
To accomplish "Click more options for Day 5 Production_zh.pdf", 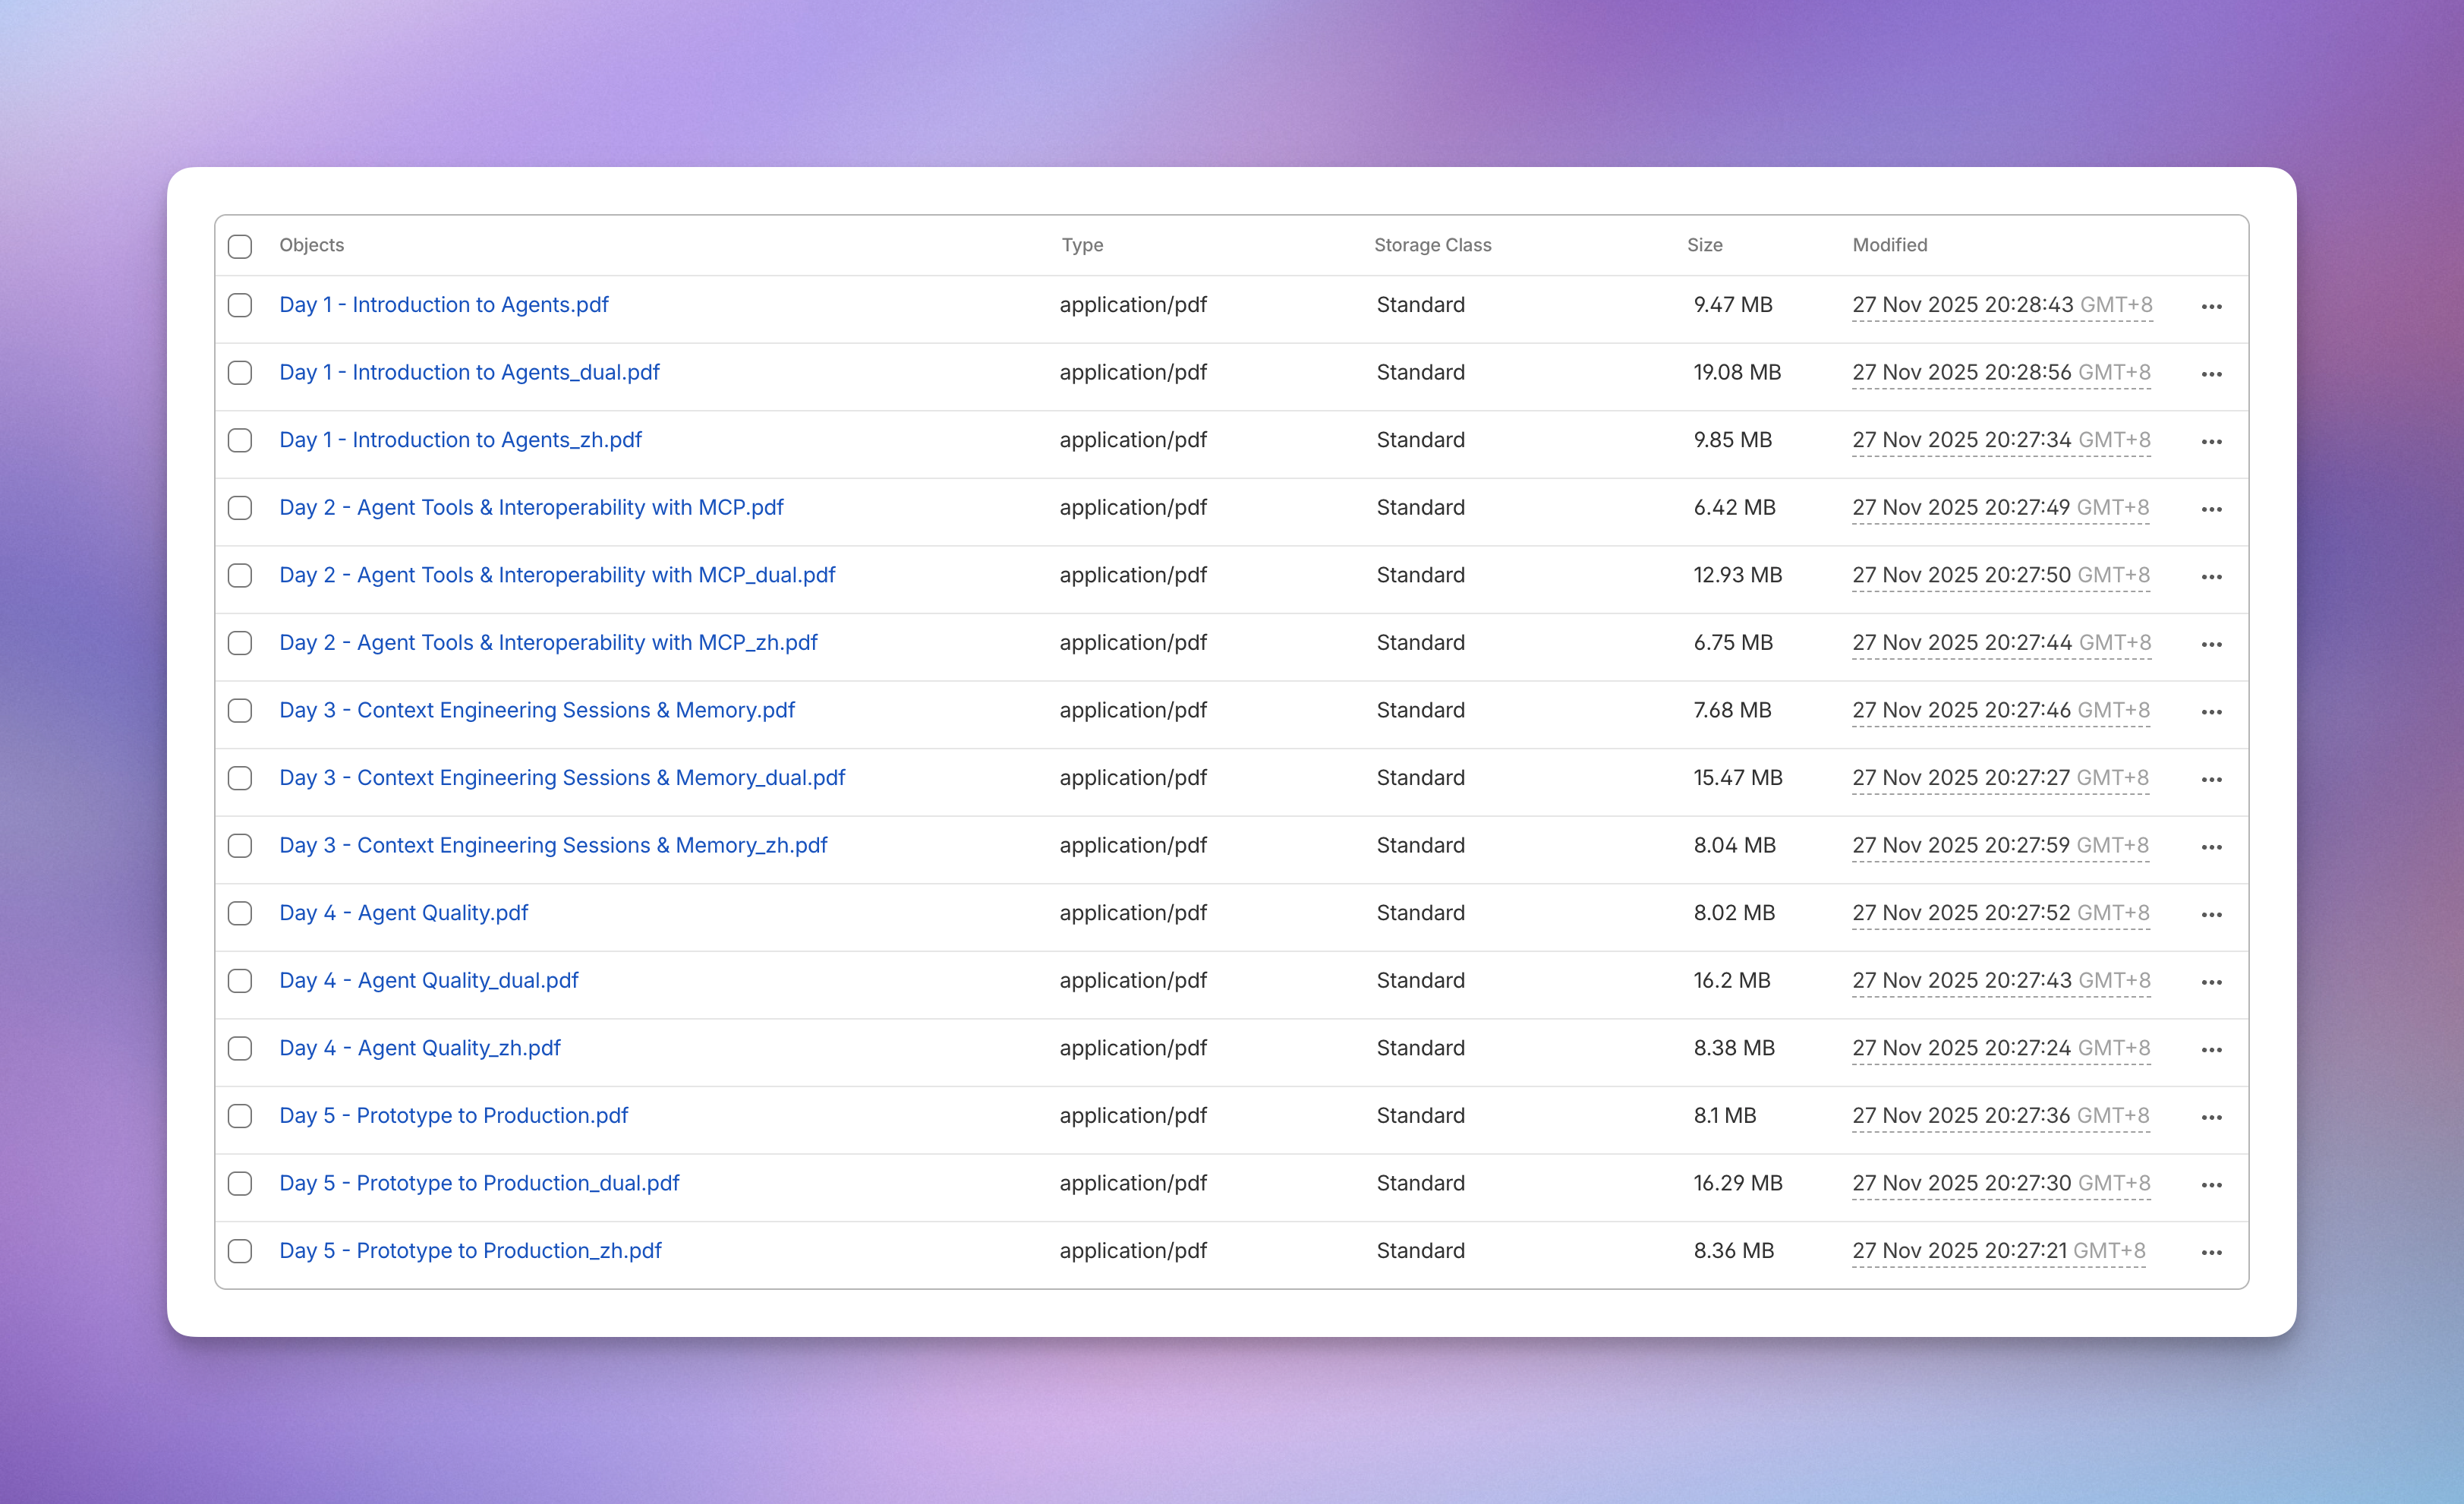I will click(x=2211, y=1253).
